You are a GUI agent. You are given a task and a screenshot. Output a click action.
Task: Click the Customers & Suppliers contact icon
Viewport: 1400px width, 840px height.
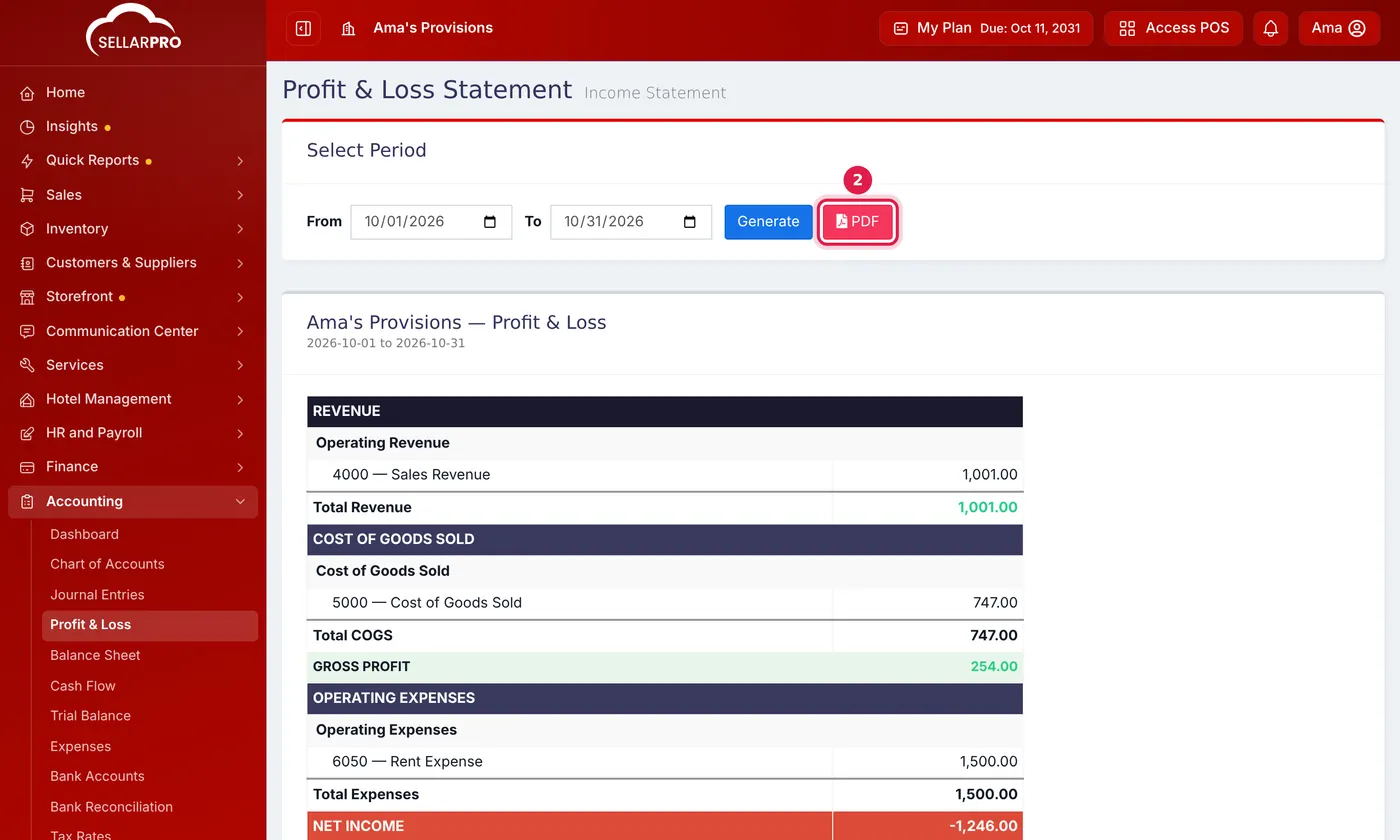tap(27, 263)
